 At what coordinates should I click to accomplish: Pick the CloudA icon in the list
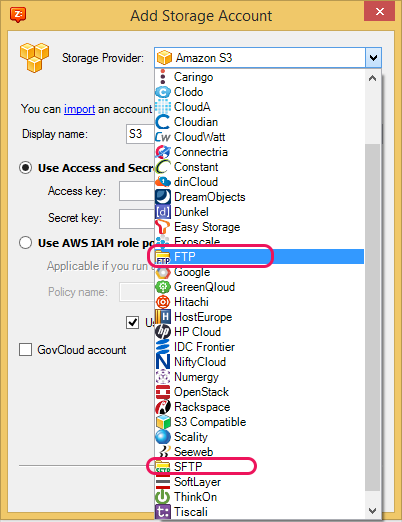point(163,107)
